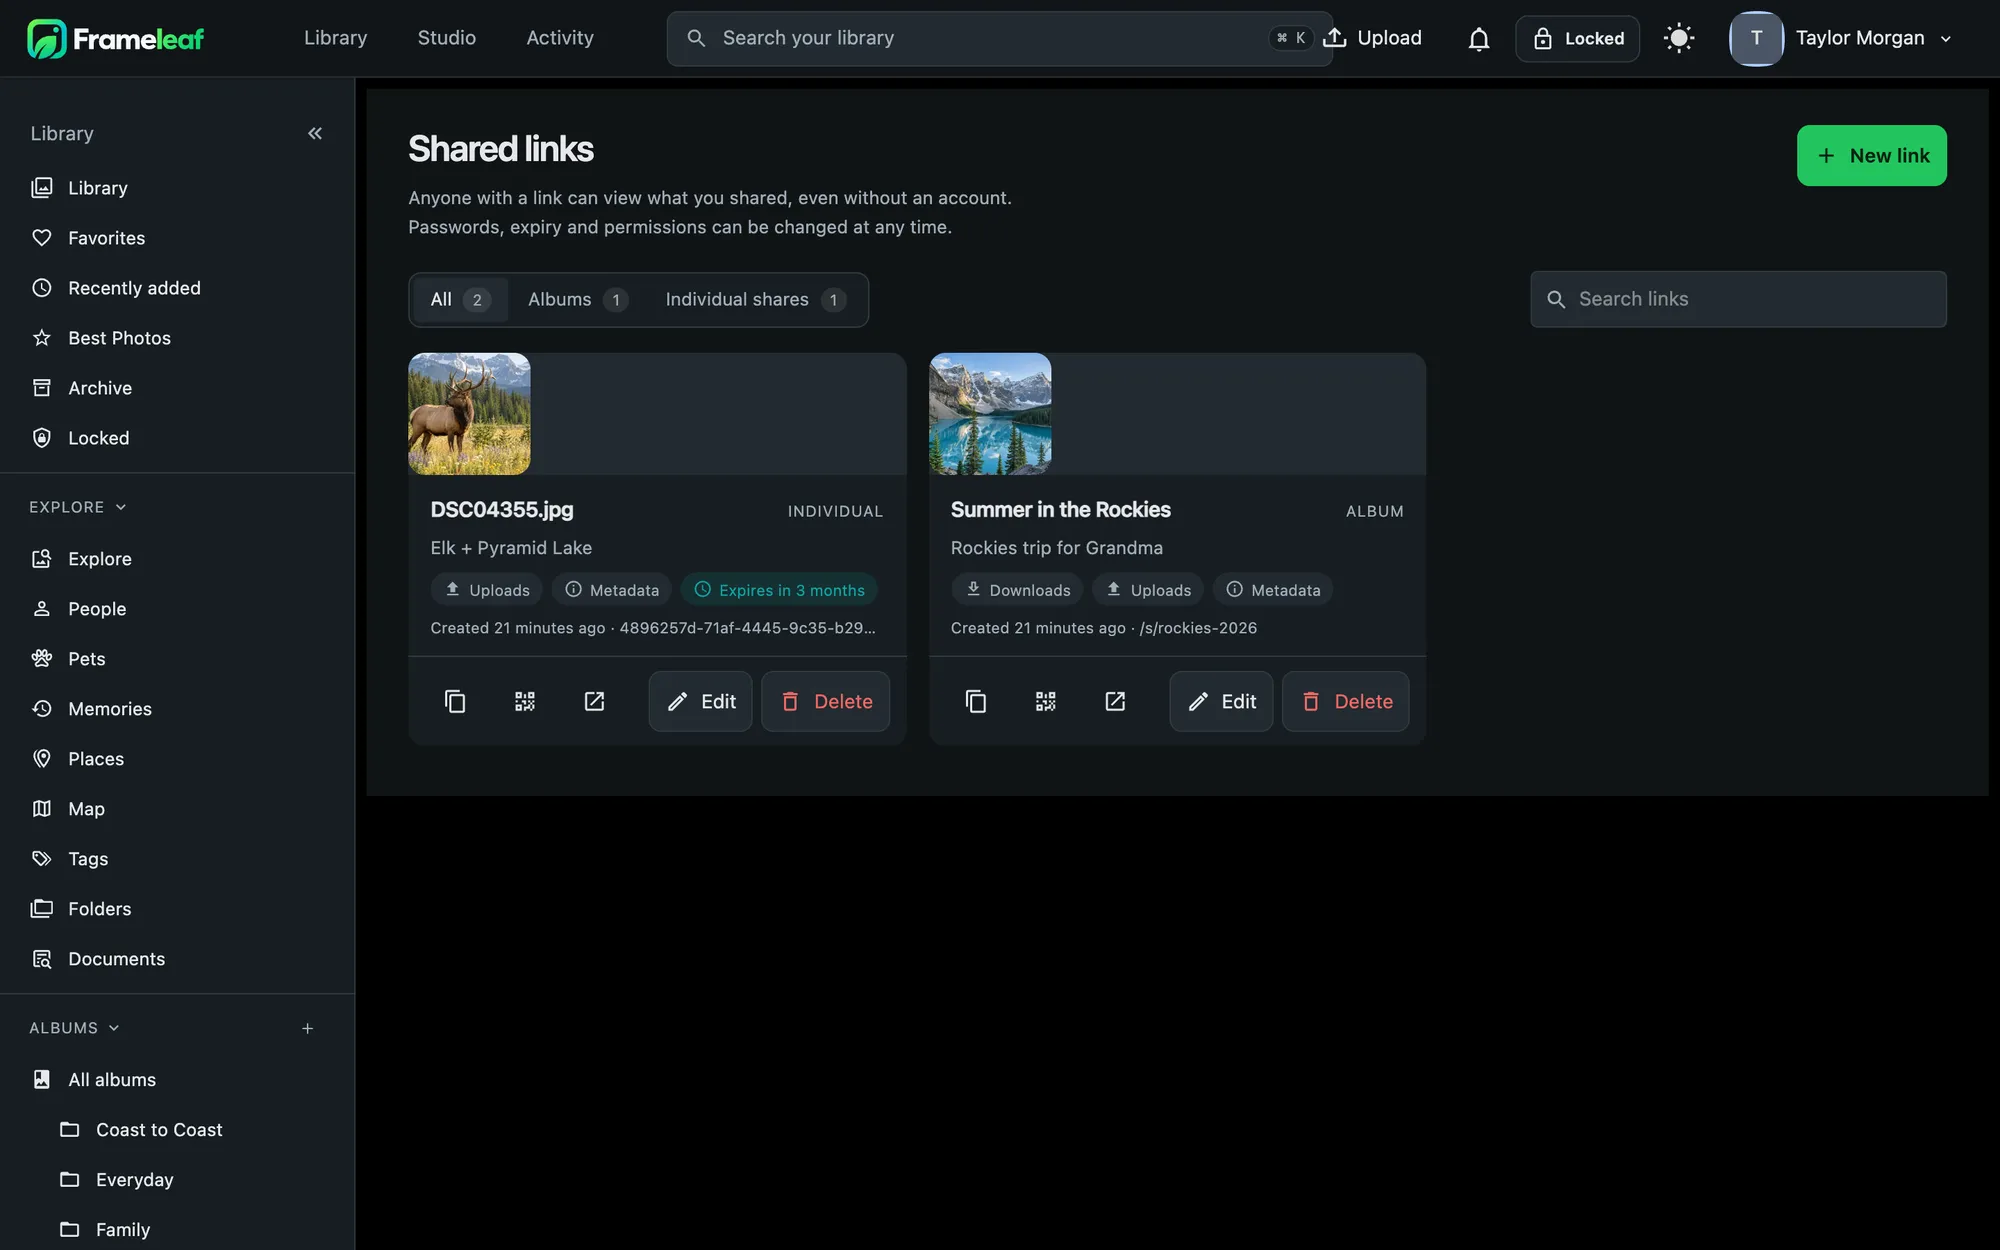Open the elk photo thumbnail

tap(470, 414)
